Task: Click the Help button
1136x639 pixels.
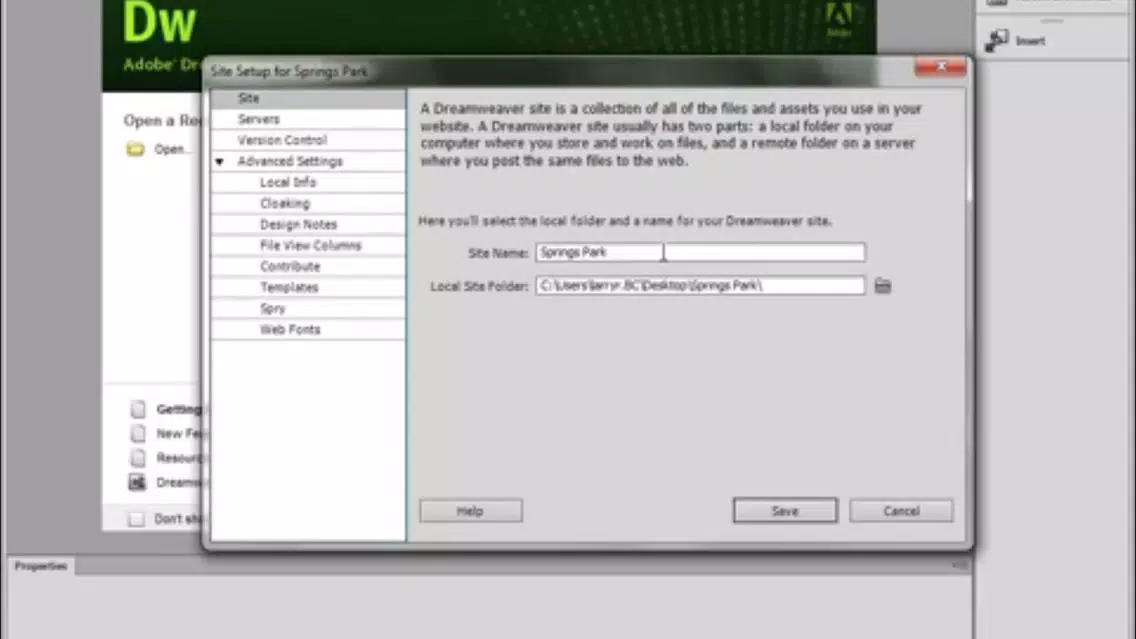Action: click(470, 511)
